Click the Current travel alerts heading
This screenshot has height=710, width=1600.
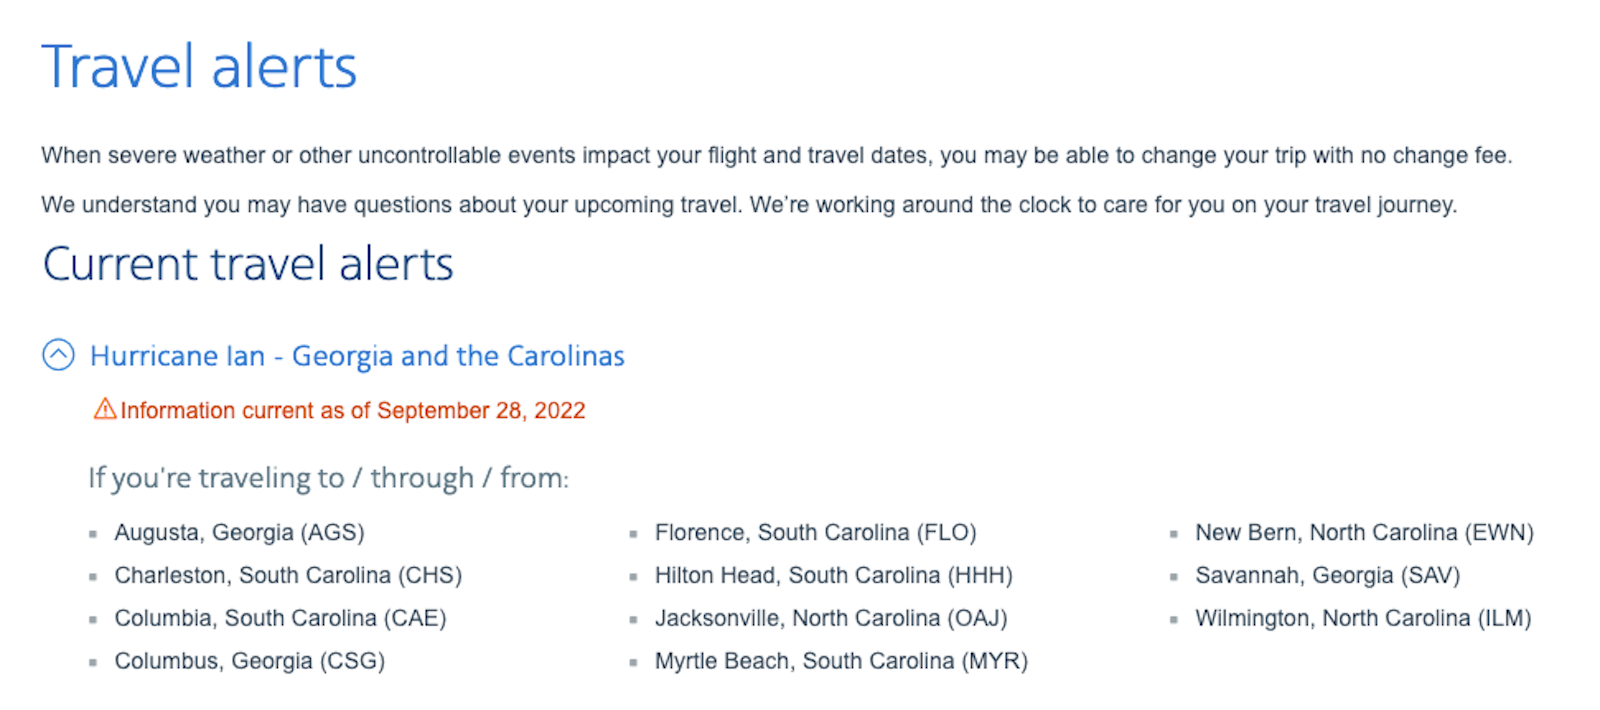coord(249,263)
